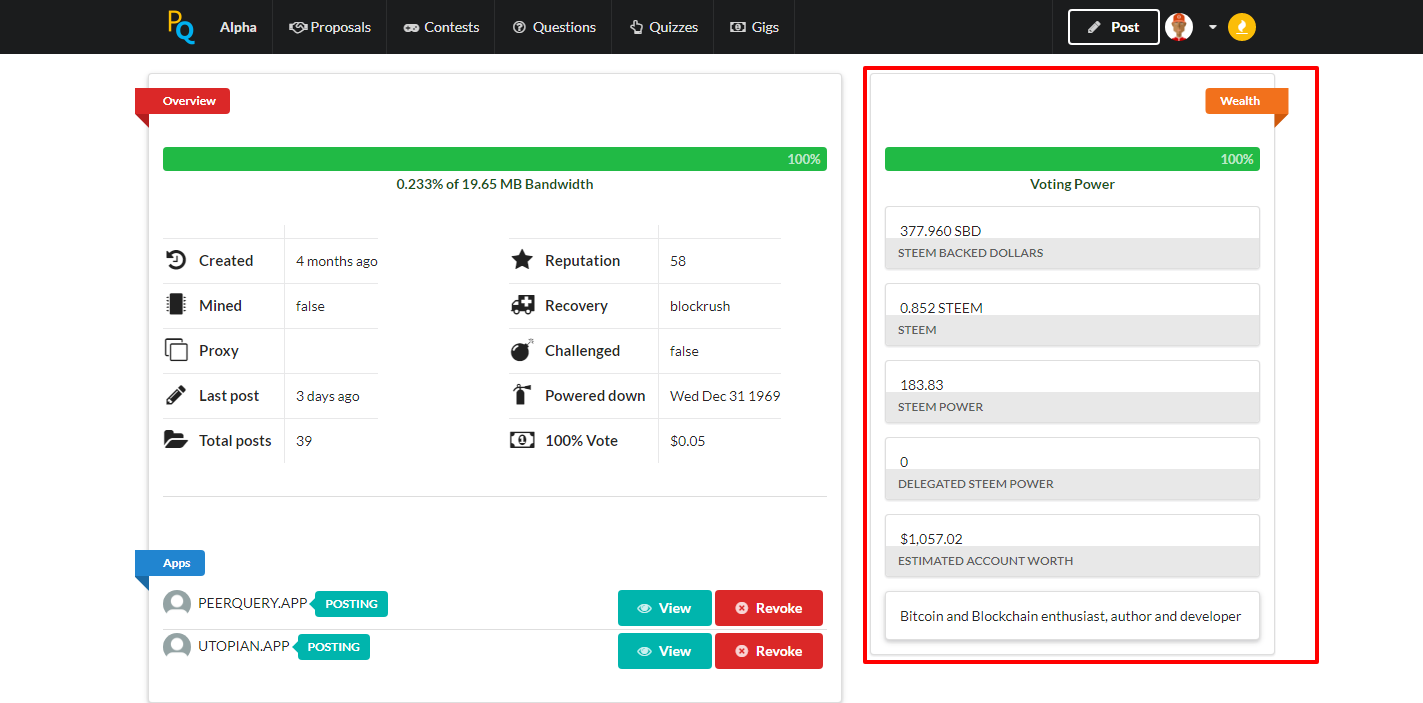Open the user avatar profile picture
Viewport: 1423px width, 703px height.
1179,27
